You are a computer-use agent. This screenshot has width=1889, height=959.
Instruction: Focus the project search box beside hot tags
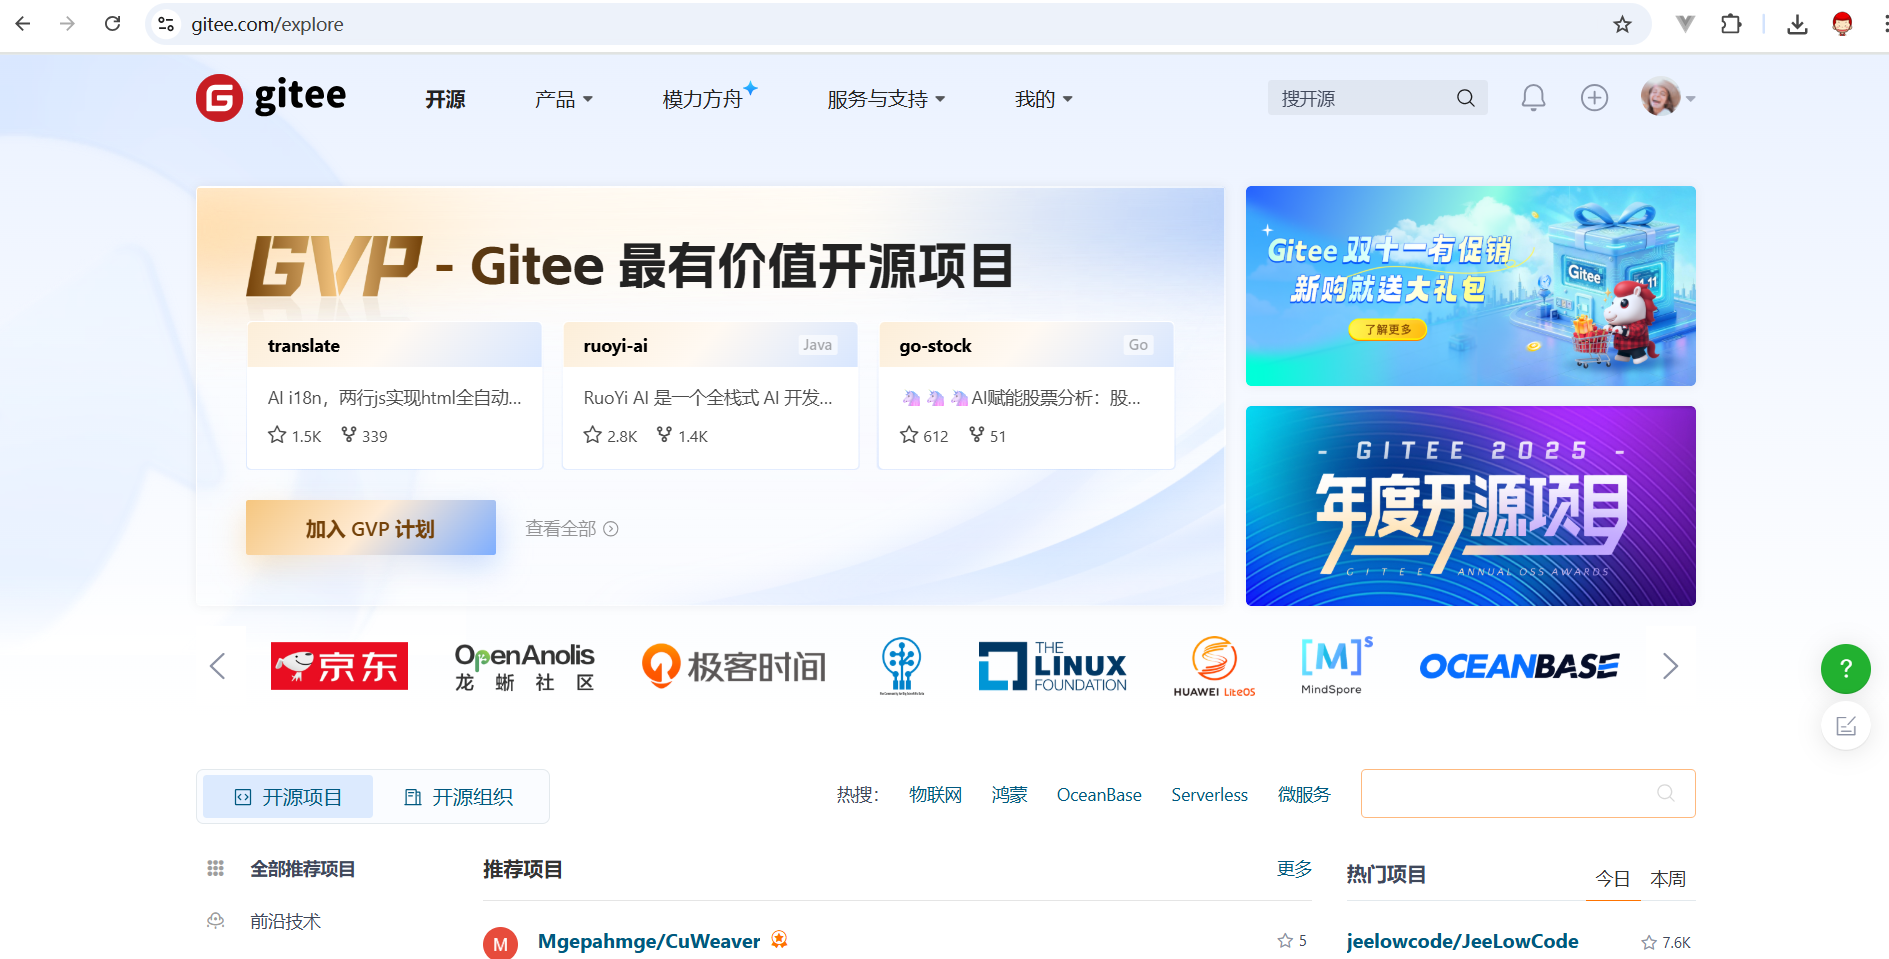[x=1528, y=793]
